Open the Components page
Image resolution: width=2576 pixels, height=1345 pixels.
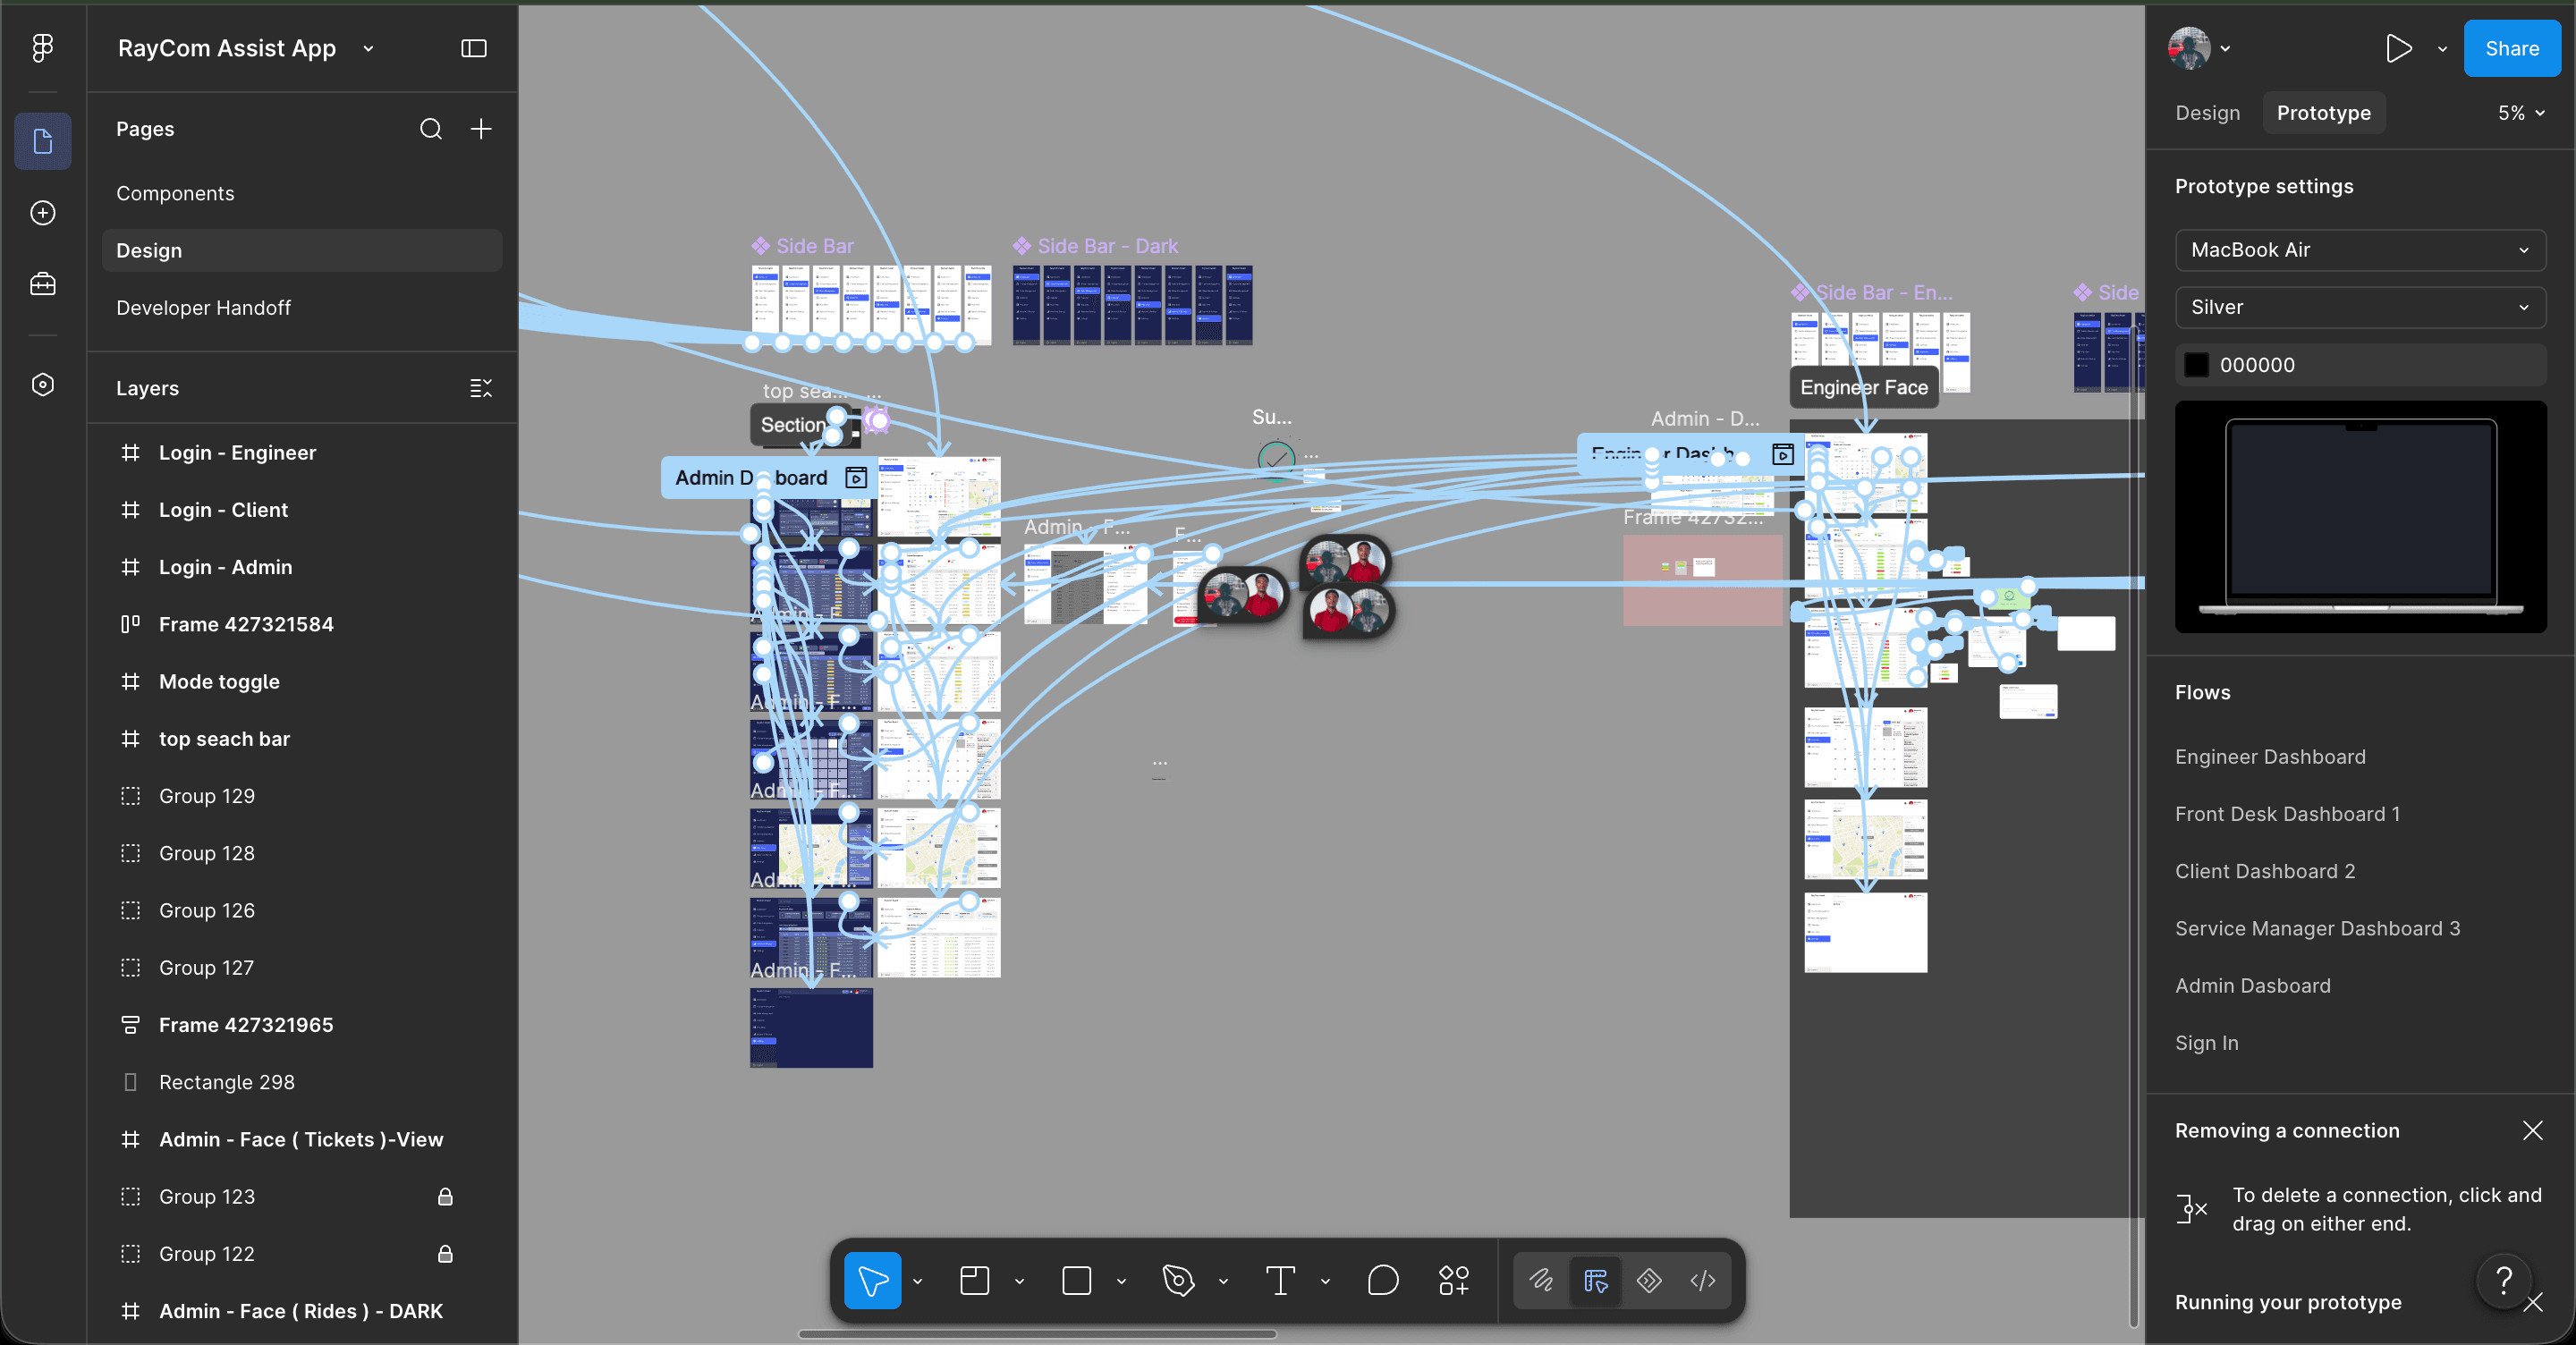click(x=301, y=194)
